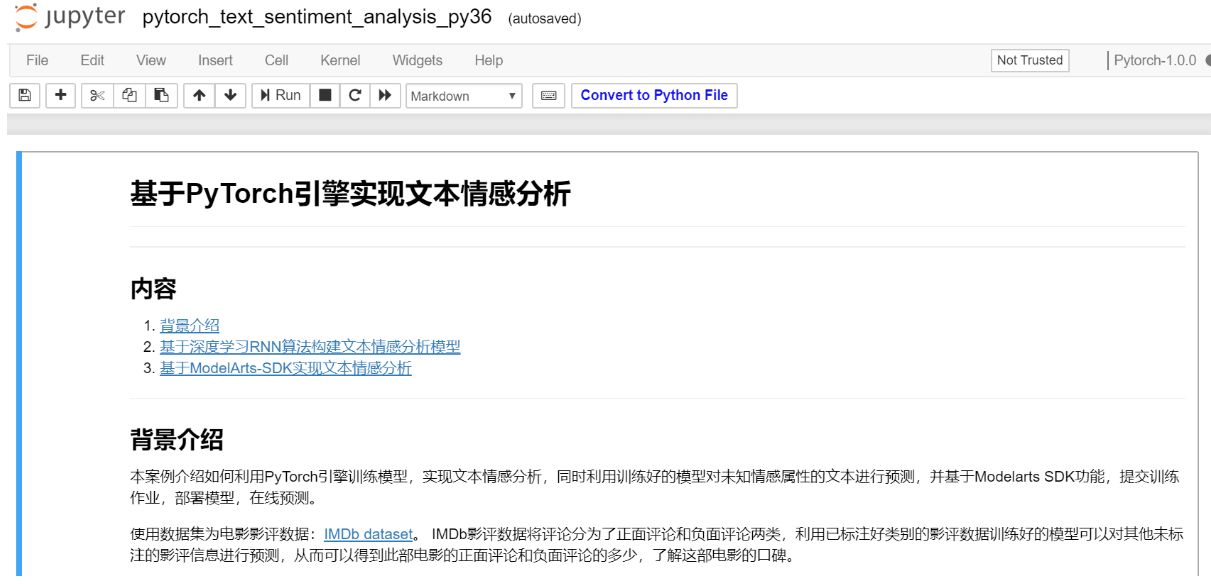Open the Insert menu
Viewport: 1211px width, 584px height.
point(215,60)
